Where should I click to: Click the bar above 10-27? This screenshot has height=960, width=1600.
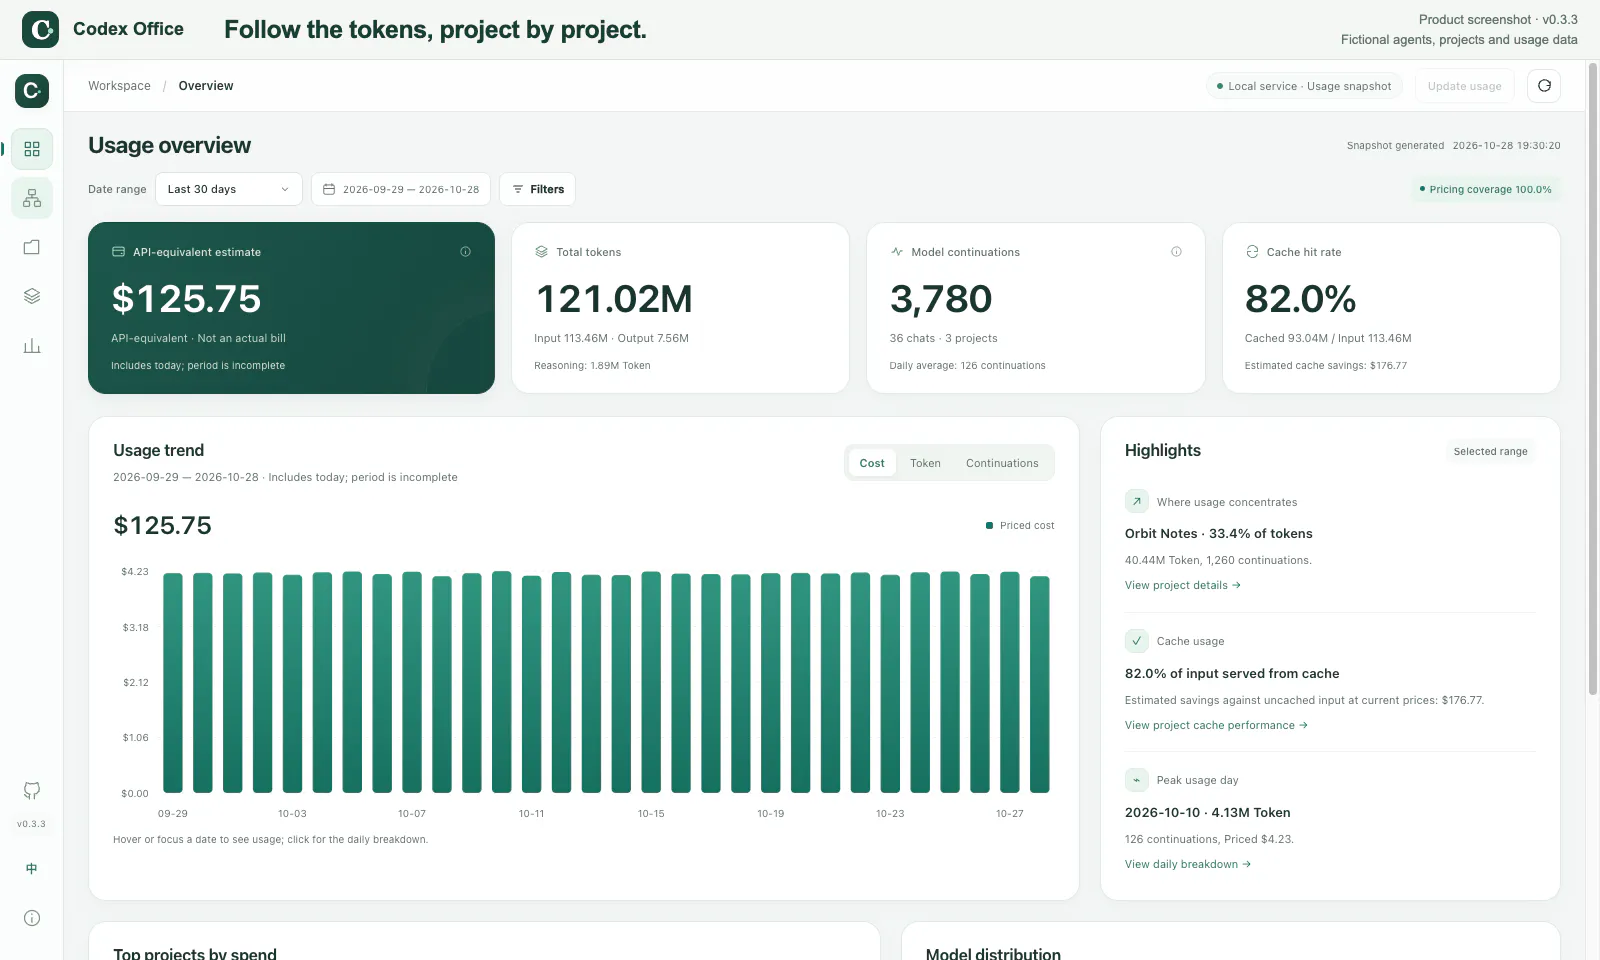pos(1010,682)
